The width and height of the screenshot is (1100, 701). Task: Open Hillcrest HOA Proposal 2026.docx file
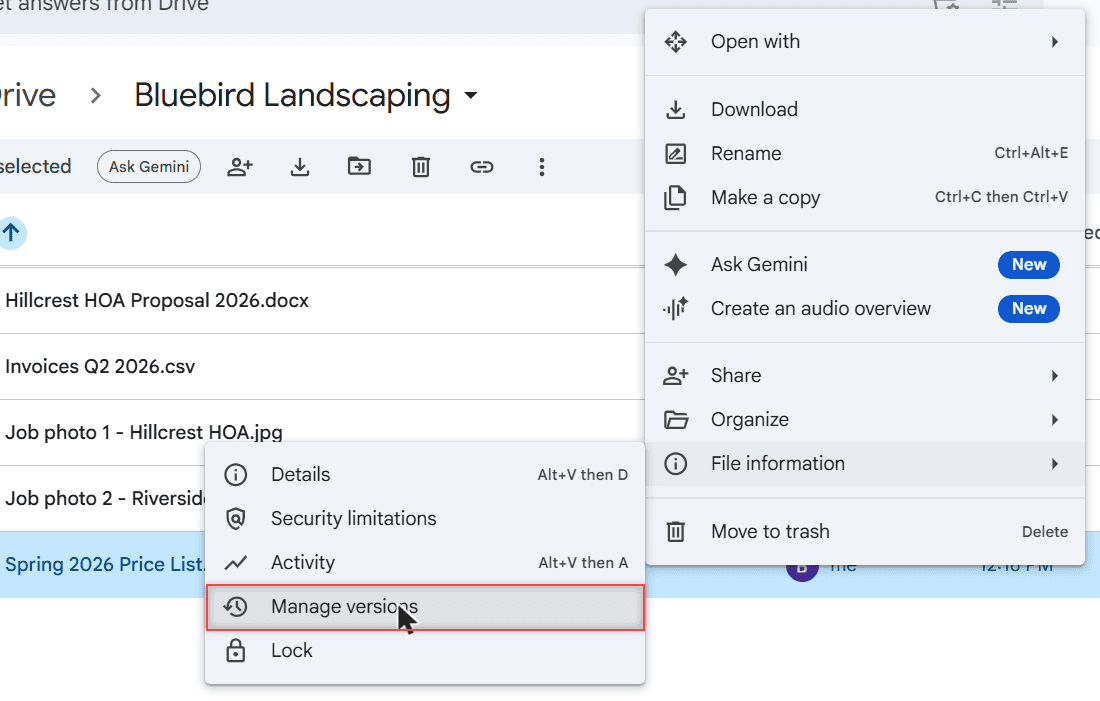[x=157, y=300]
